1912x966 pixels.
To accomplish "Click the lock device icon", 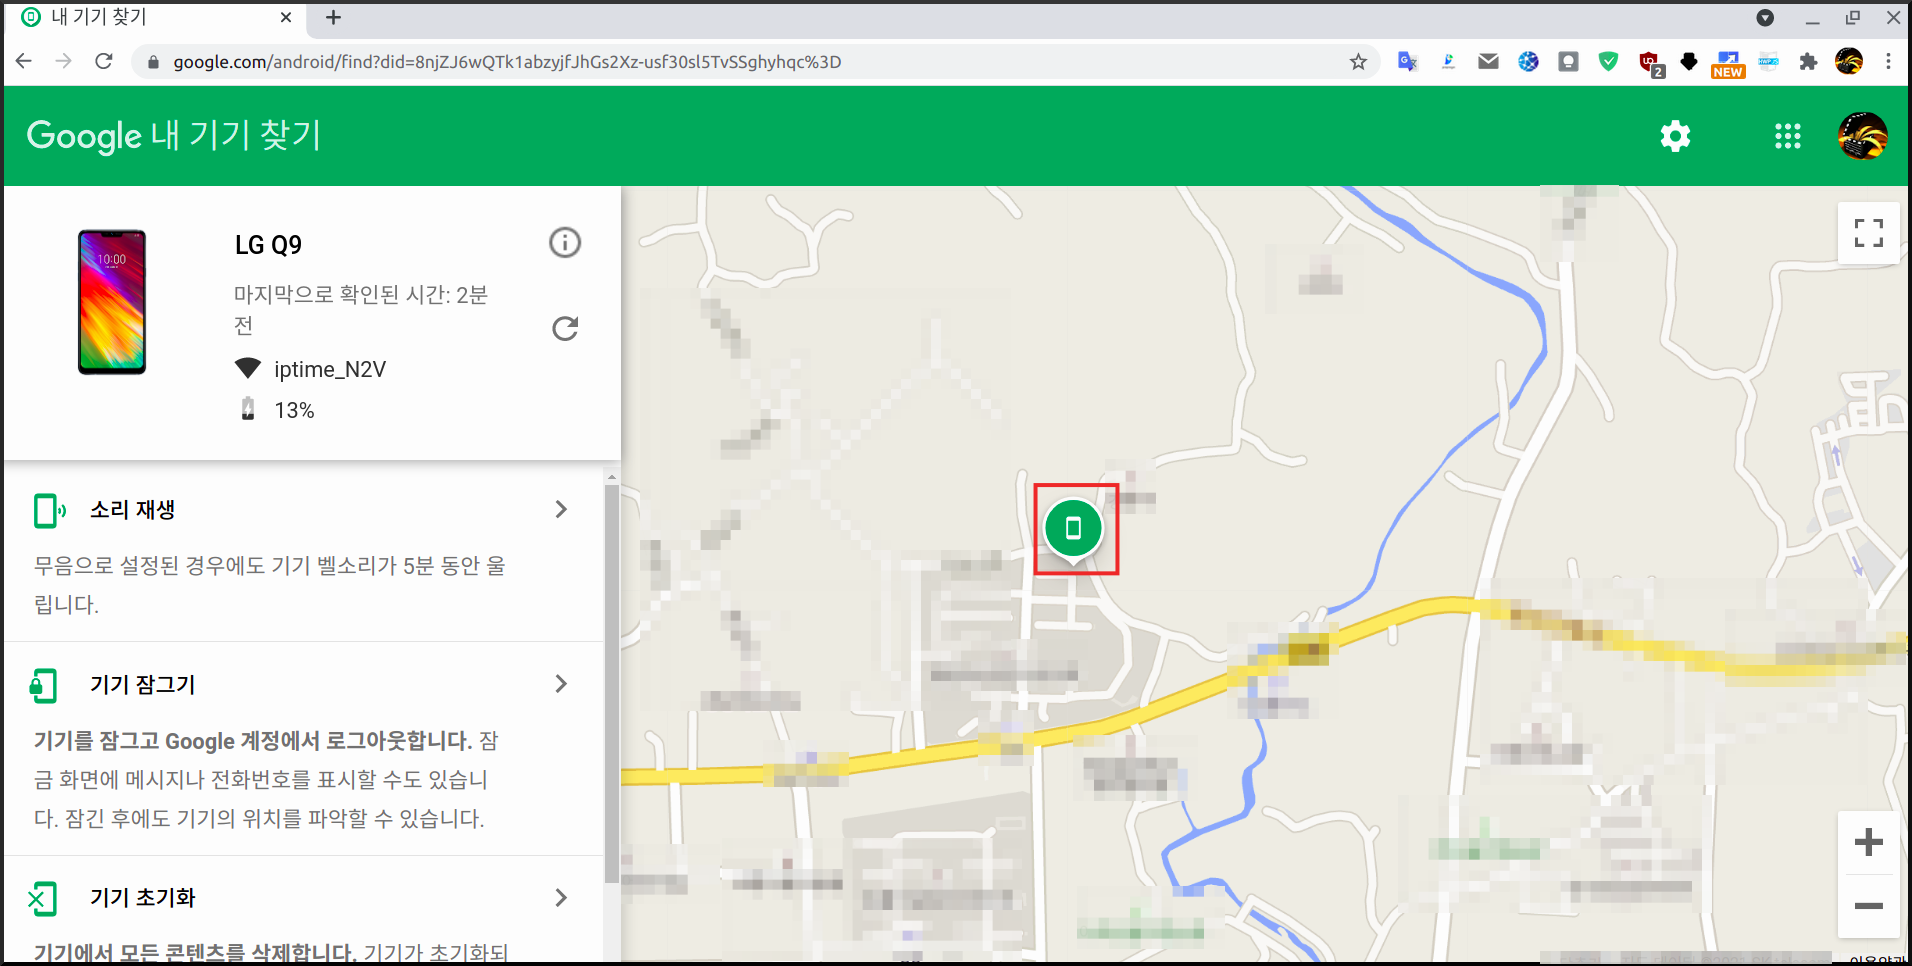I will point(43,685).
